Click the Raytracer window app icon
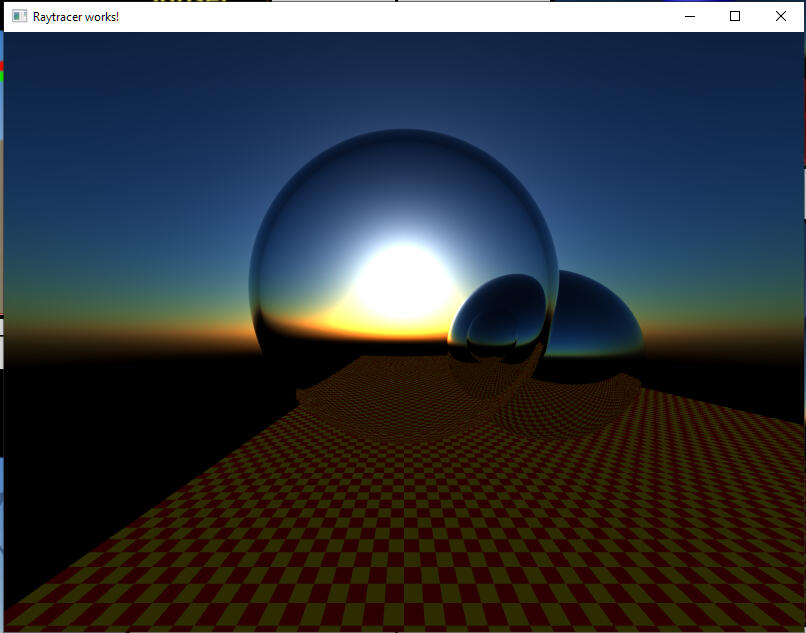This screenshot has height=633, width=806. click(x=20, y=16)
